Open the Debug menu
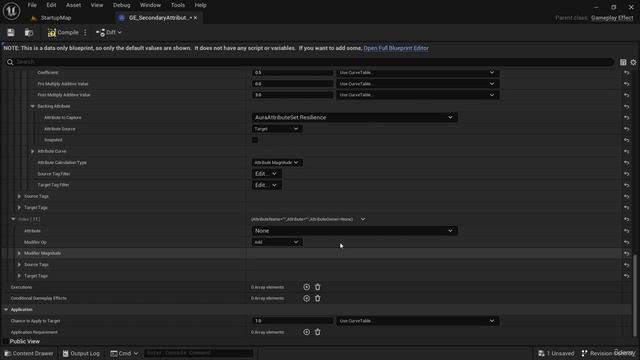 (122, 5)
